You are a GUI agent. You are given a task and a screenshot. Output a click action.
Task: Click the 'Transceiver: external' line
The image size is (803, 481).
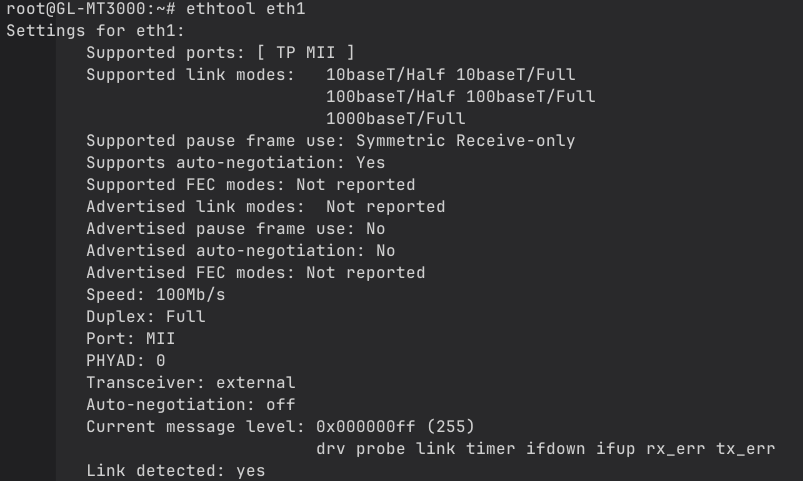coord(190,382)
